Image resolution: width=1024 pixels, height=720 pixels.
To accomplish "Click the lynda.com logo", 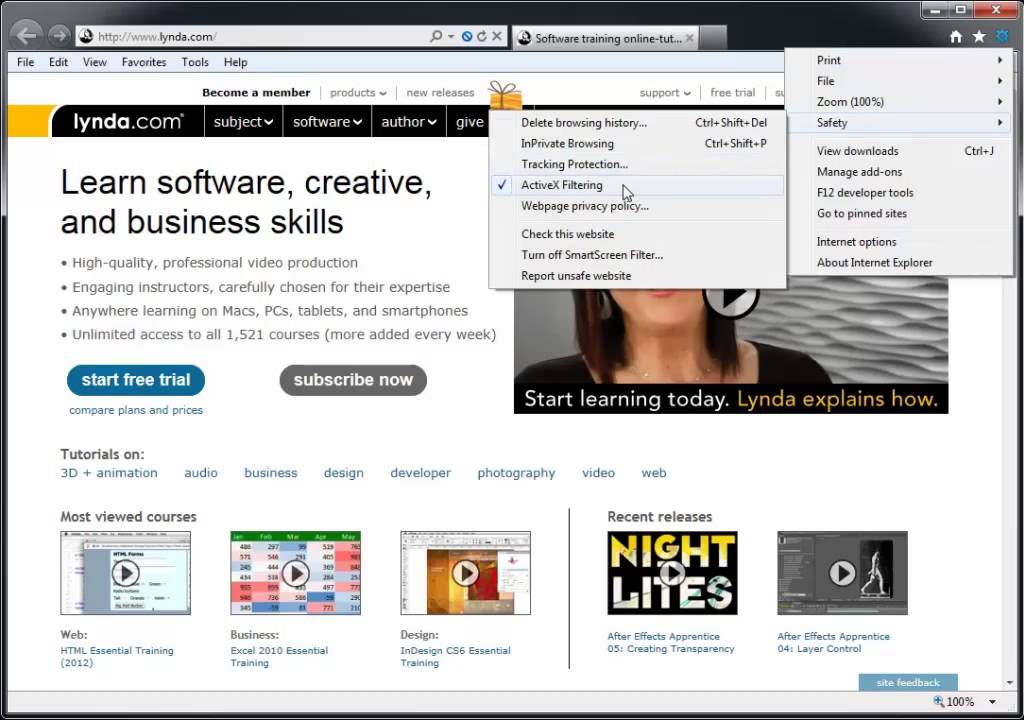I will (128, 122).
